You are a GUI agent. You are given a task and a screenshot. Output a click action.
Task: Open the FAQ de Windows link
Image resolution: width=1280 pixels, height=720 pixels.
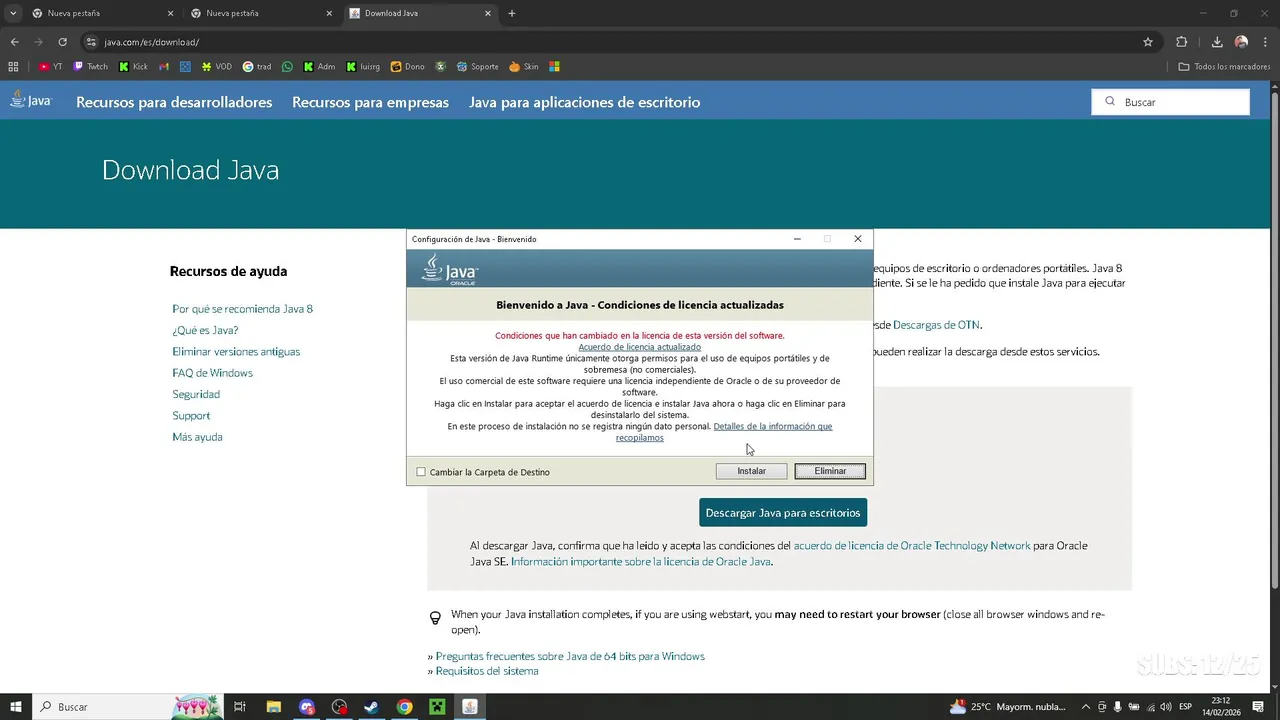click(212, 373)
